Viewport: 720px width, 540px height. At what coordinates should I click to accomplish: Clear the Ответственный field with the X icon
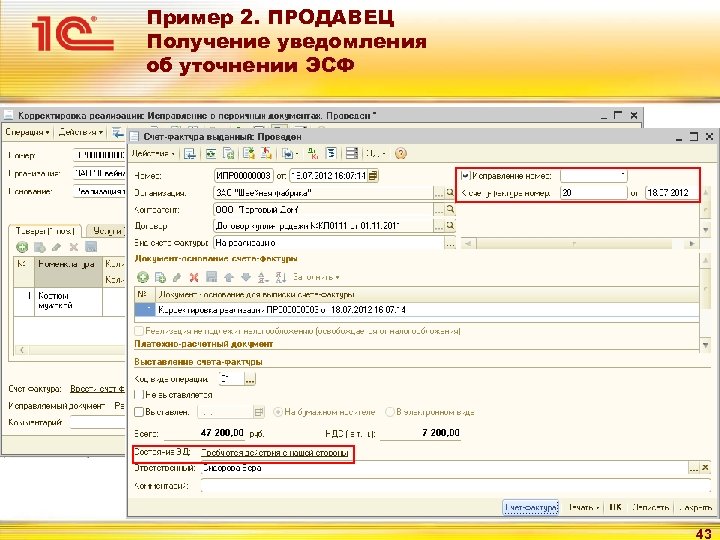pos(706,468)
